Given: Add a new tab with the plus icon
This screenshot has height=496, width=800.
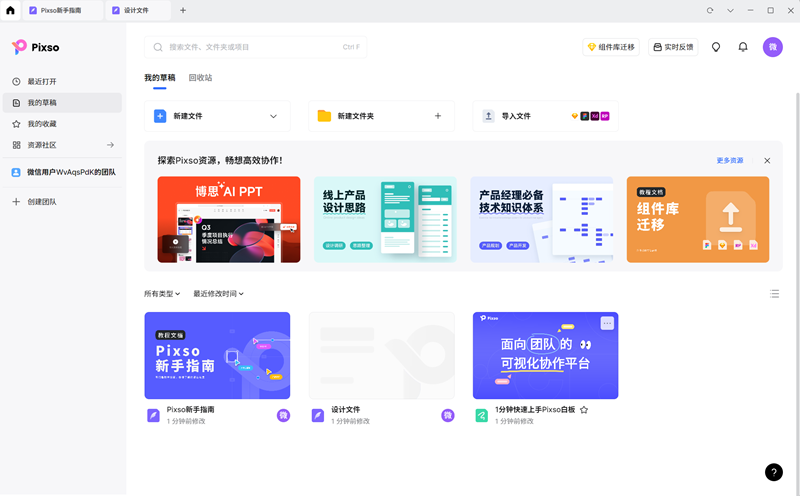Looking at the screenshot, I should click(183, 10).
